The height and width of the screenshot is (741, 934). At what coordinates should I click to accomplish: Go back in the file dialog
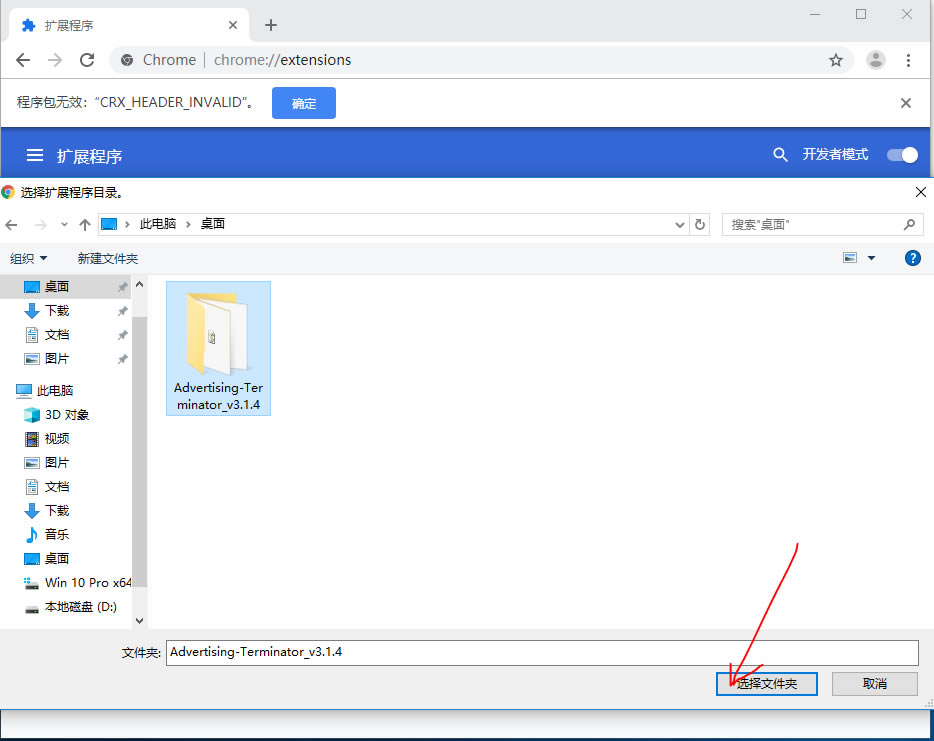tap(11, 225)
